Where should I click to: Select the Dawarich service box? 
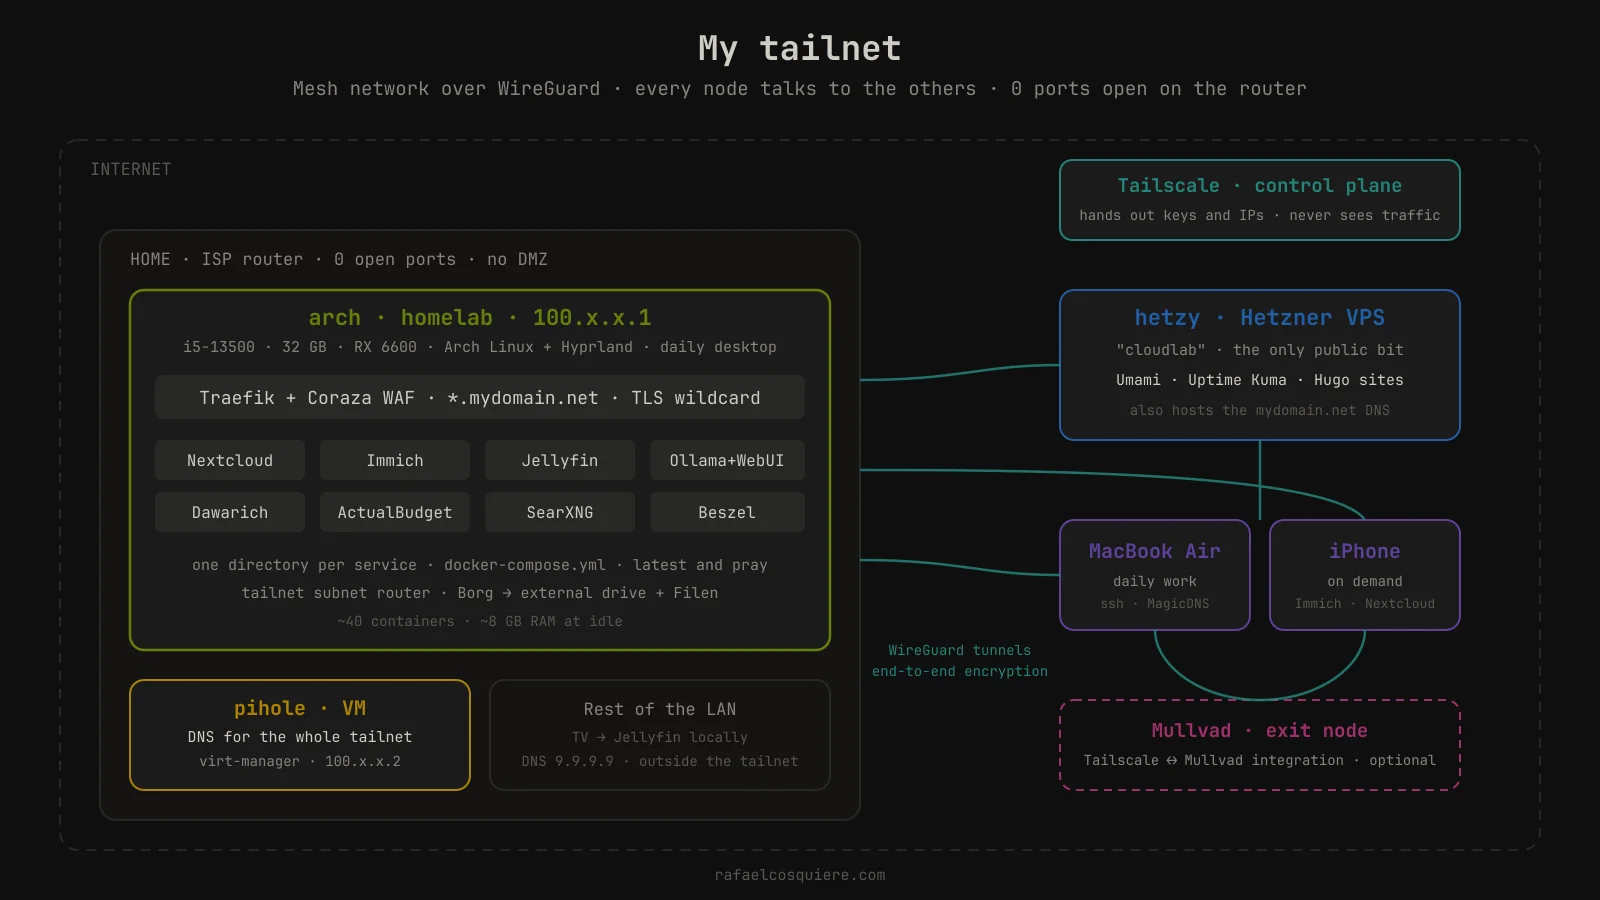(230, 512)
